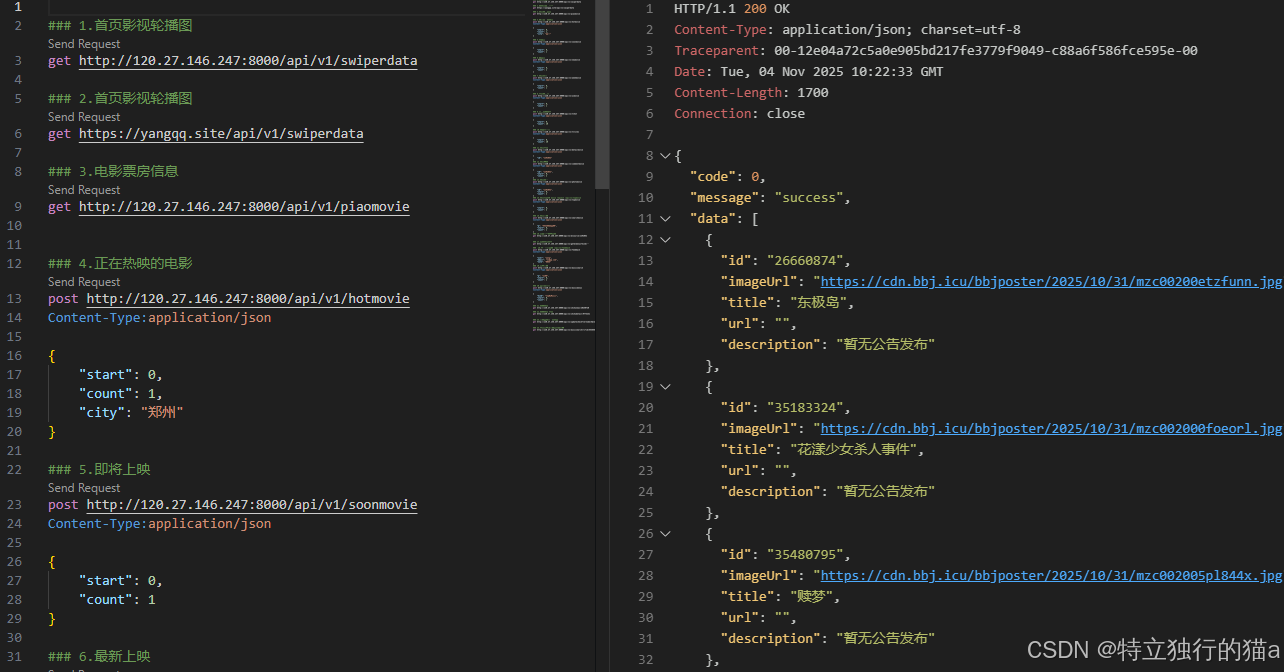Click the "code": 0 line
The image size is (1284, 672).
pos(727,177)
